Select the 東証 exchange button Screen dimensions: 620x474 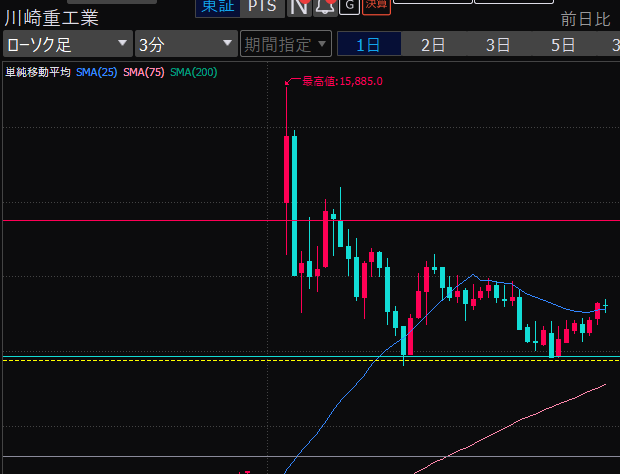click(x=217, y=6)
